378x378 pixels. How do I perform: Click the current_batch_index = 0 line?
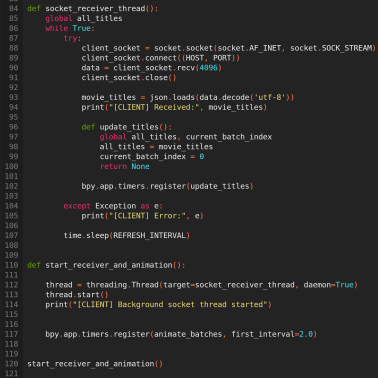coord(152,157)
